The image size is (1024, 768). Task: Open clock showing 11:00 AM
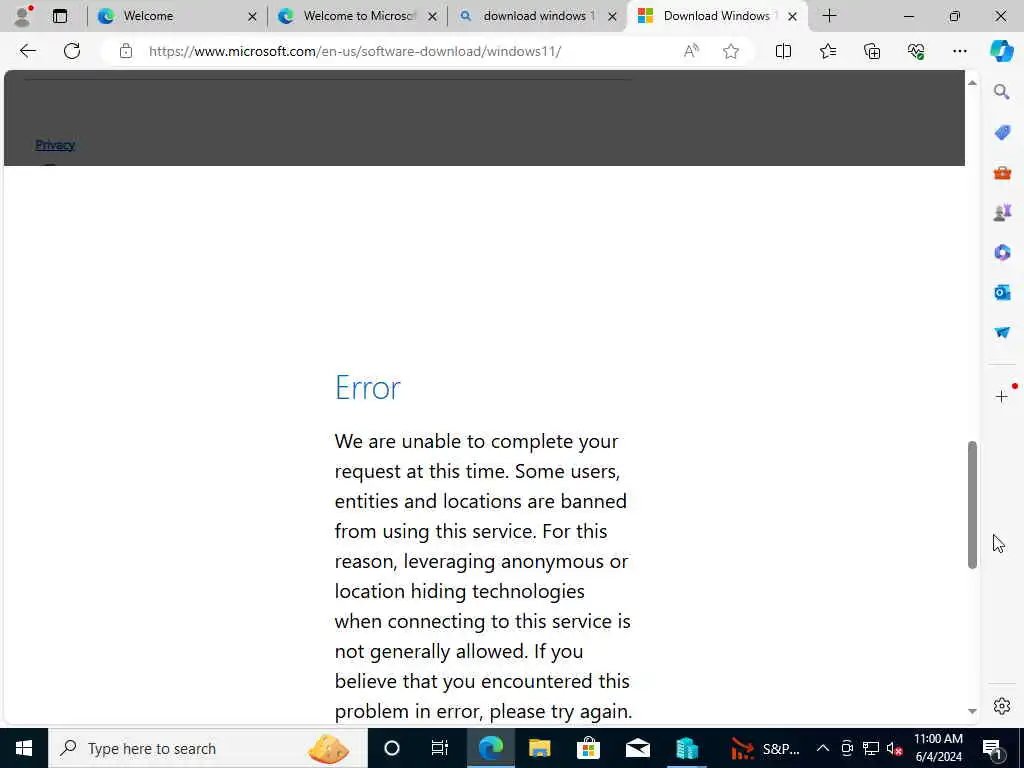[938, 748]
